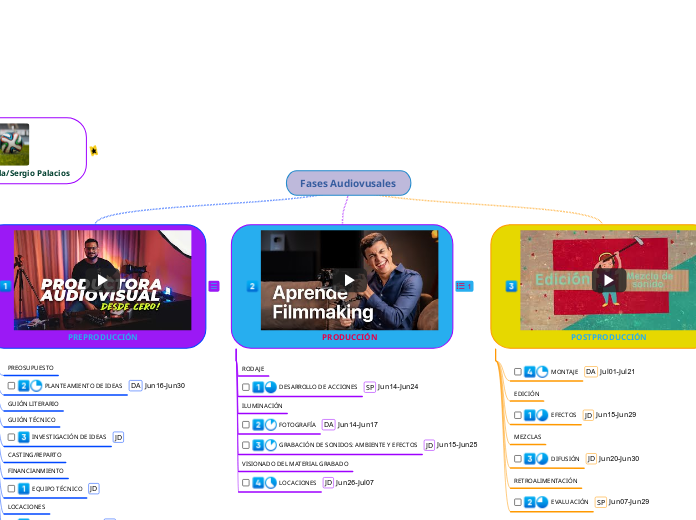The image size is (696, 520).
Task: Check the Planteamiento de Ideas task
Action: [x=12, y=385]
